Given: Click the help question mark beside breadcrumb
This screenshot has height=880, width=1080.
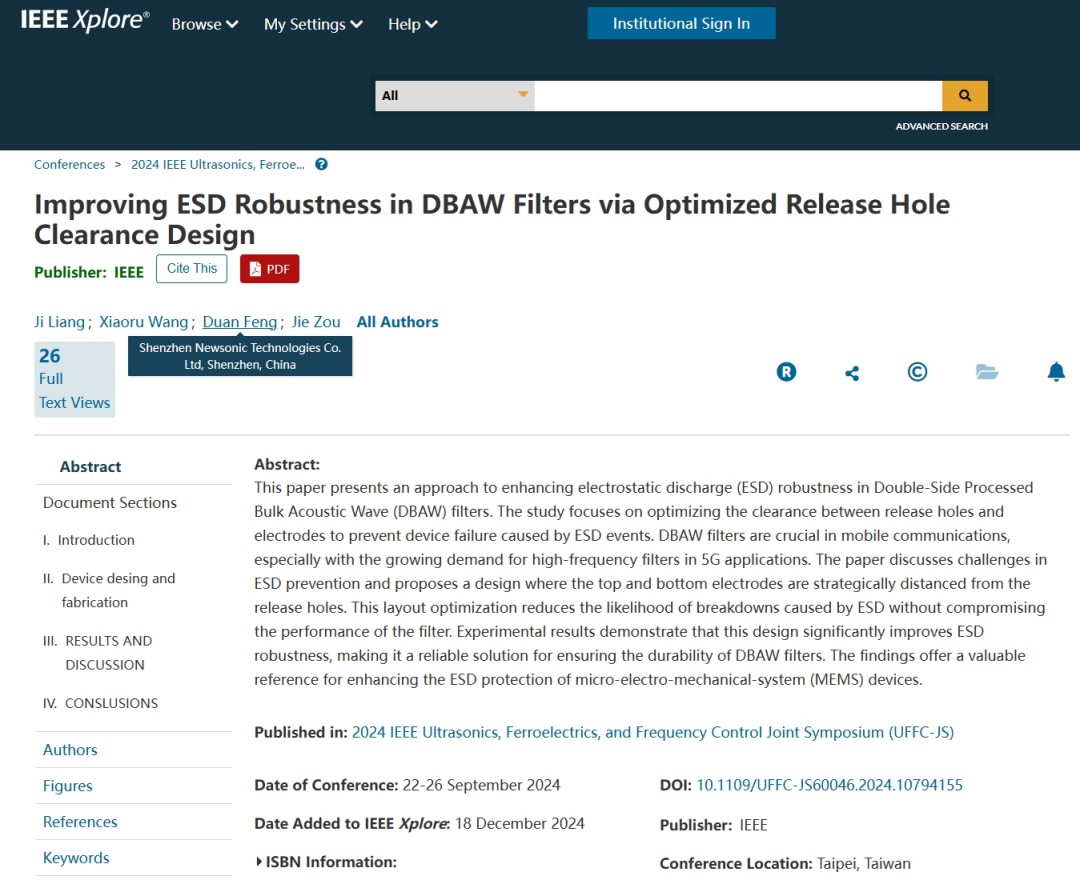Looking at the screenshot, I should click(x=321, y=164).
